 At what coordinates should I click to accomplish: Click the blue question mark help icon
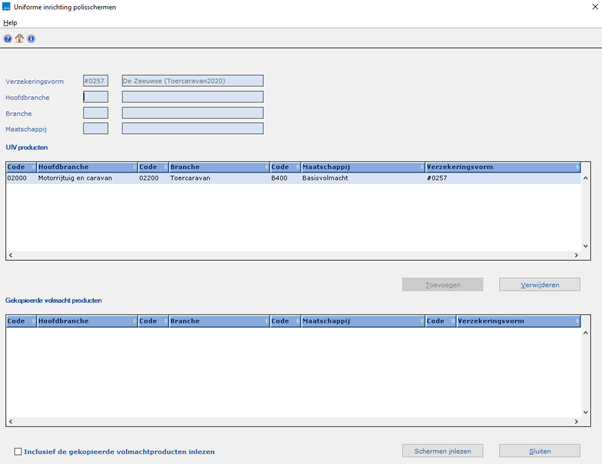point(8,39)
